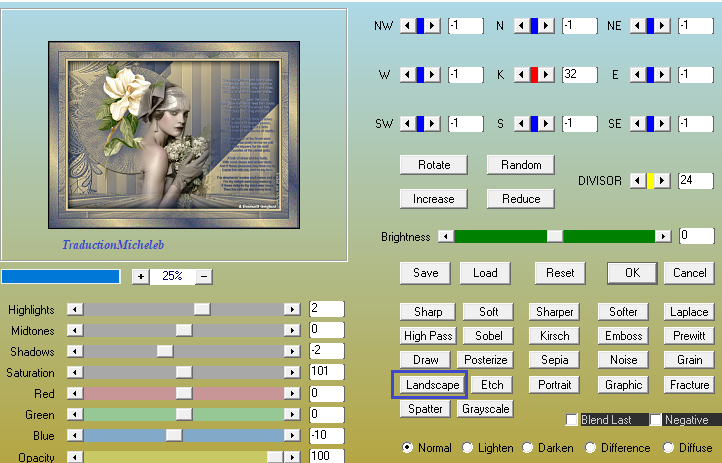Click Brightness slider right arrow
The height and width of the screenshot is (463, 722).
tap(663, 237)
